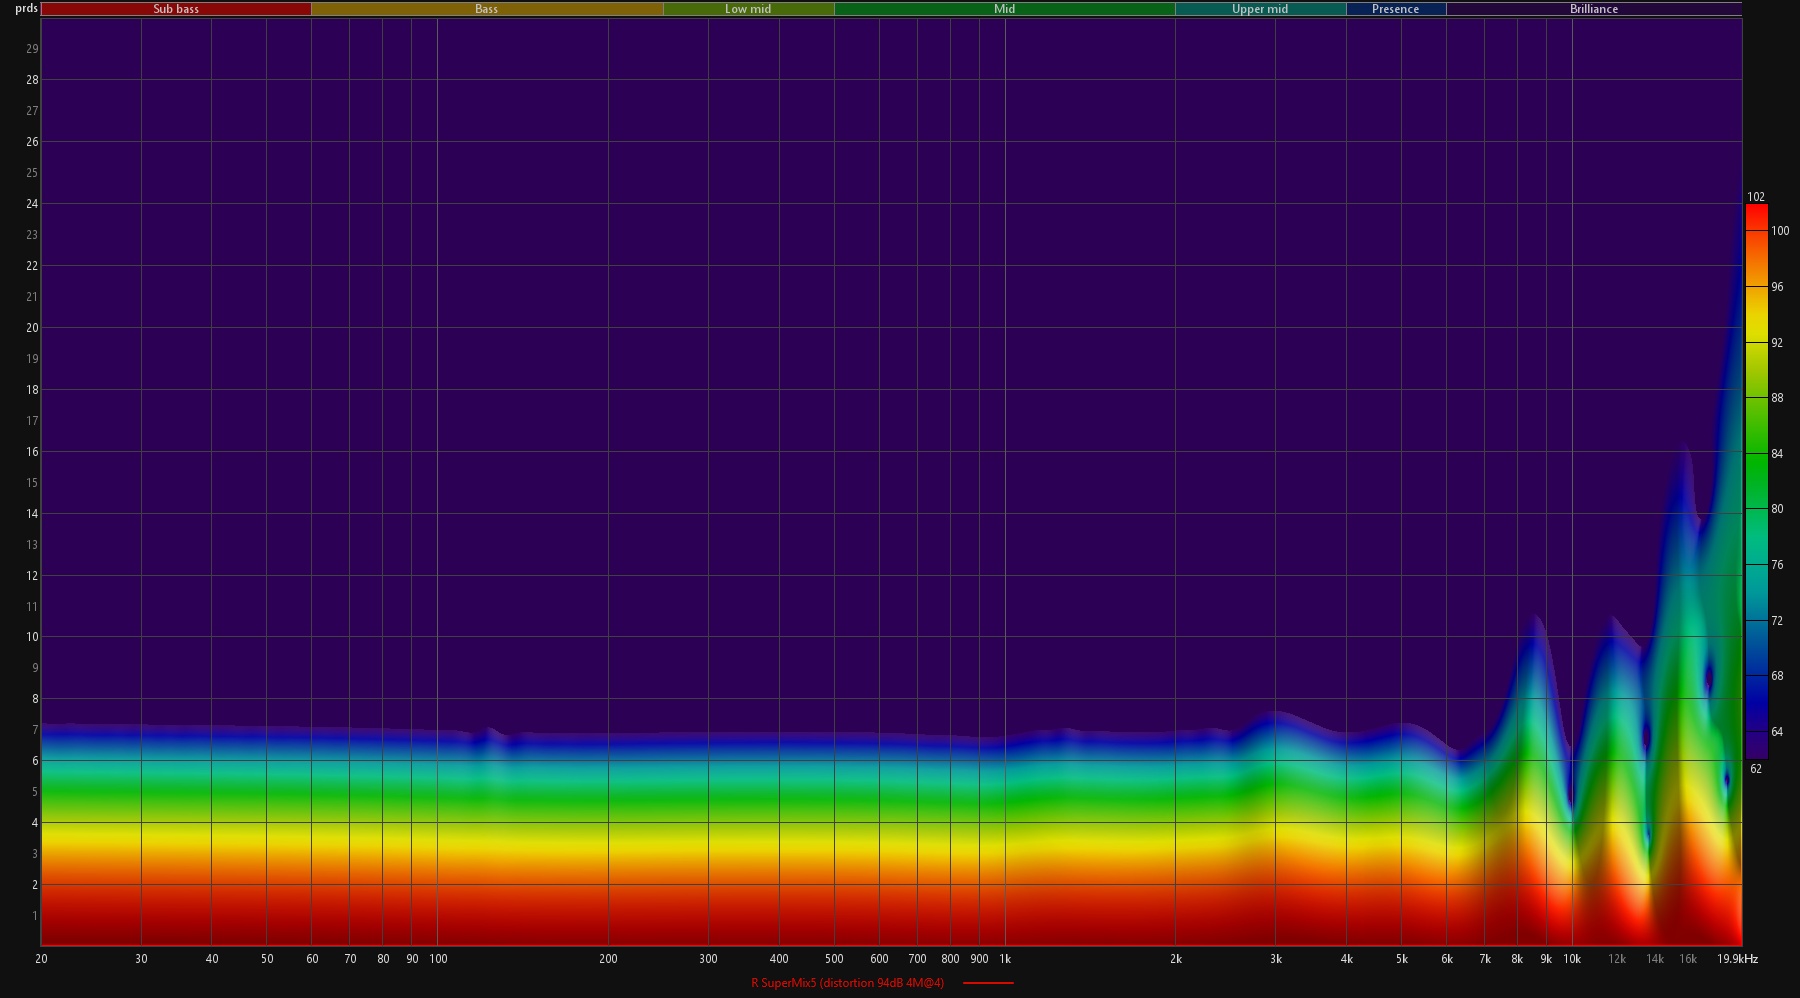Click the 10k frequency axis label

pyautogui.click(x=1572, y=959)
